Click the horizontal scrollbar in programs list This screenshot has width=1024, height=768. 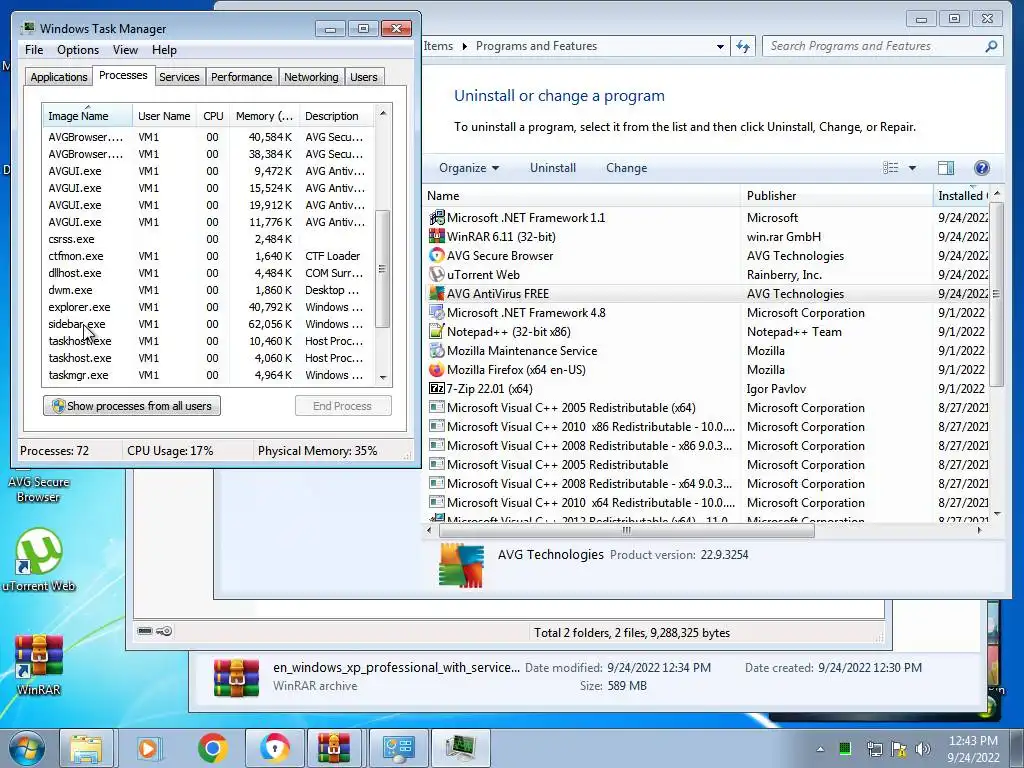(x=626, y=530)
